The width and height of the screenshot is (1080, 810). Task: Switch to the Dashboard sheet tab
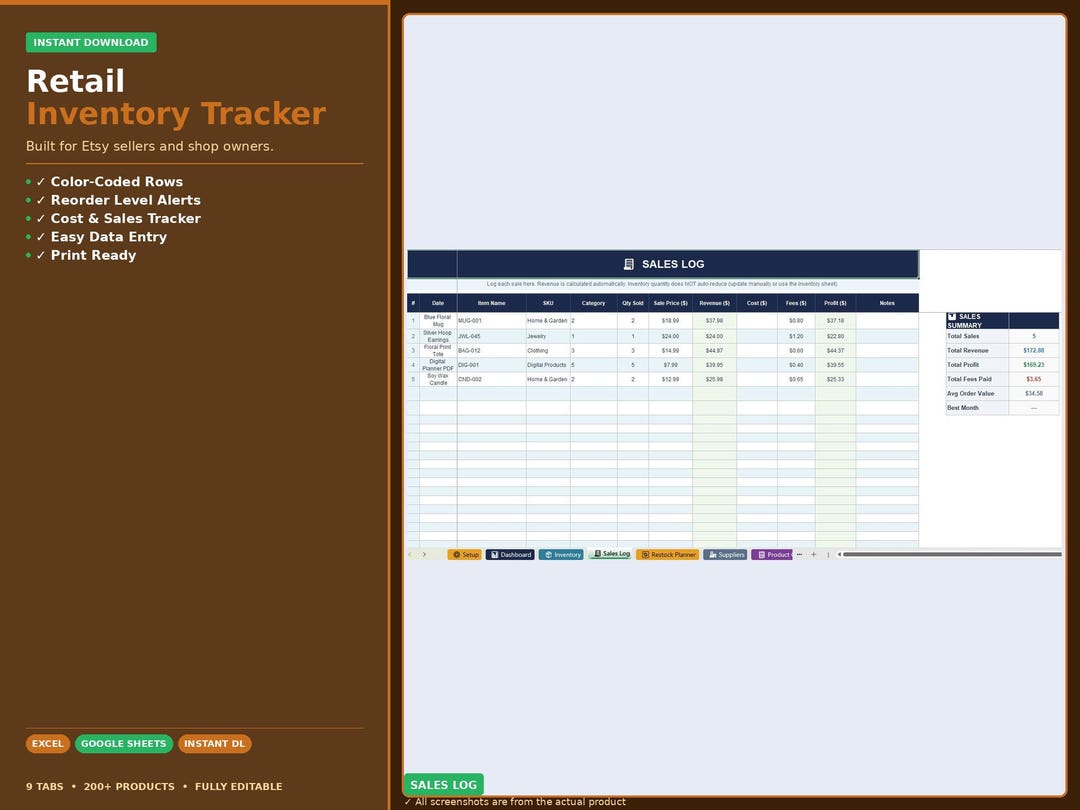click(510, 554)
